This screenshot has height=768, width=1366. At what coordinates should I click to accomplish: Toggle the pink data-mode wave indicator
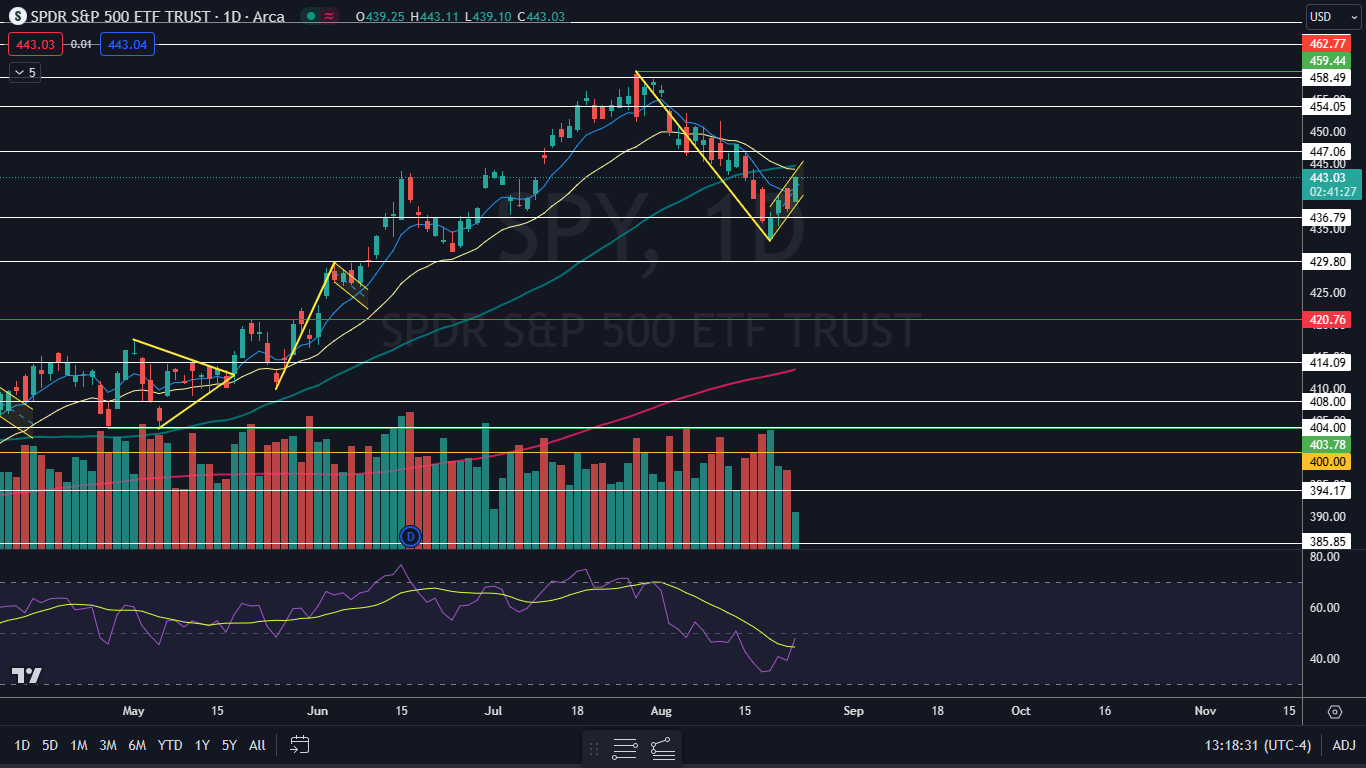tap(329, 16)
